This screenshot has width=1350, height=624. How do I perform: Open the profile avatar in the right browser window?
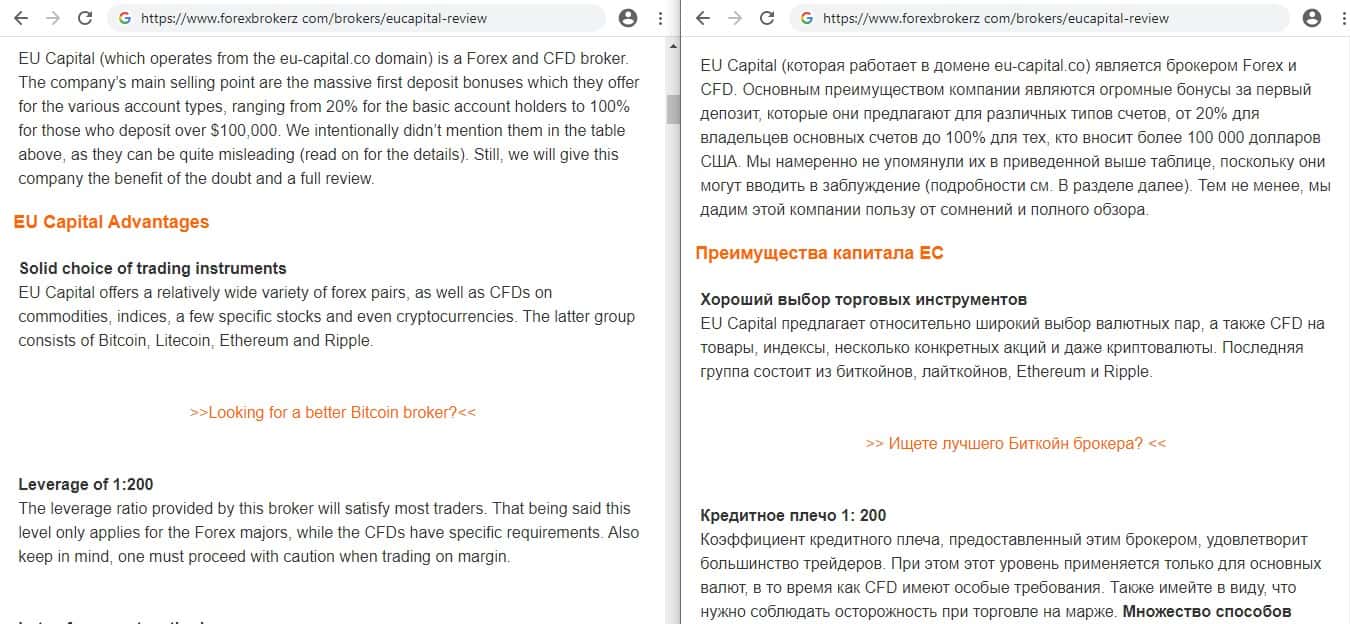[1313, 18]
